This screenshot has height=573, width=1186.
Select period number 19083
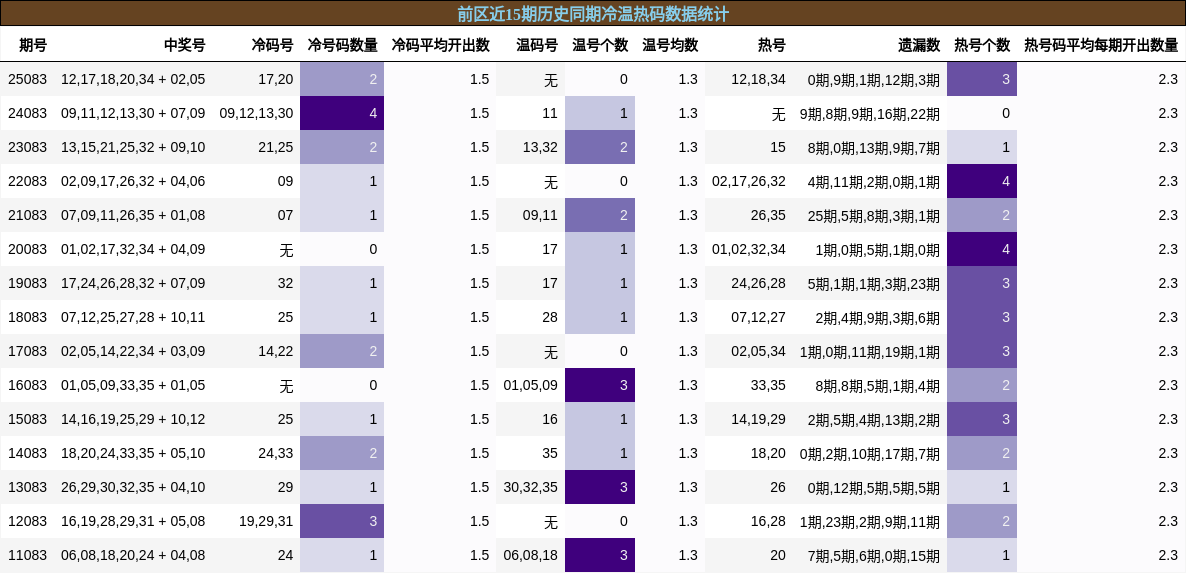pyautogui.click(x=27, y=283)
